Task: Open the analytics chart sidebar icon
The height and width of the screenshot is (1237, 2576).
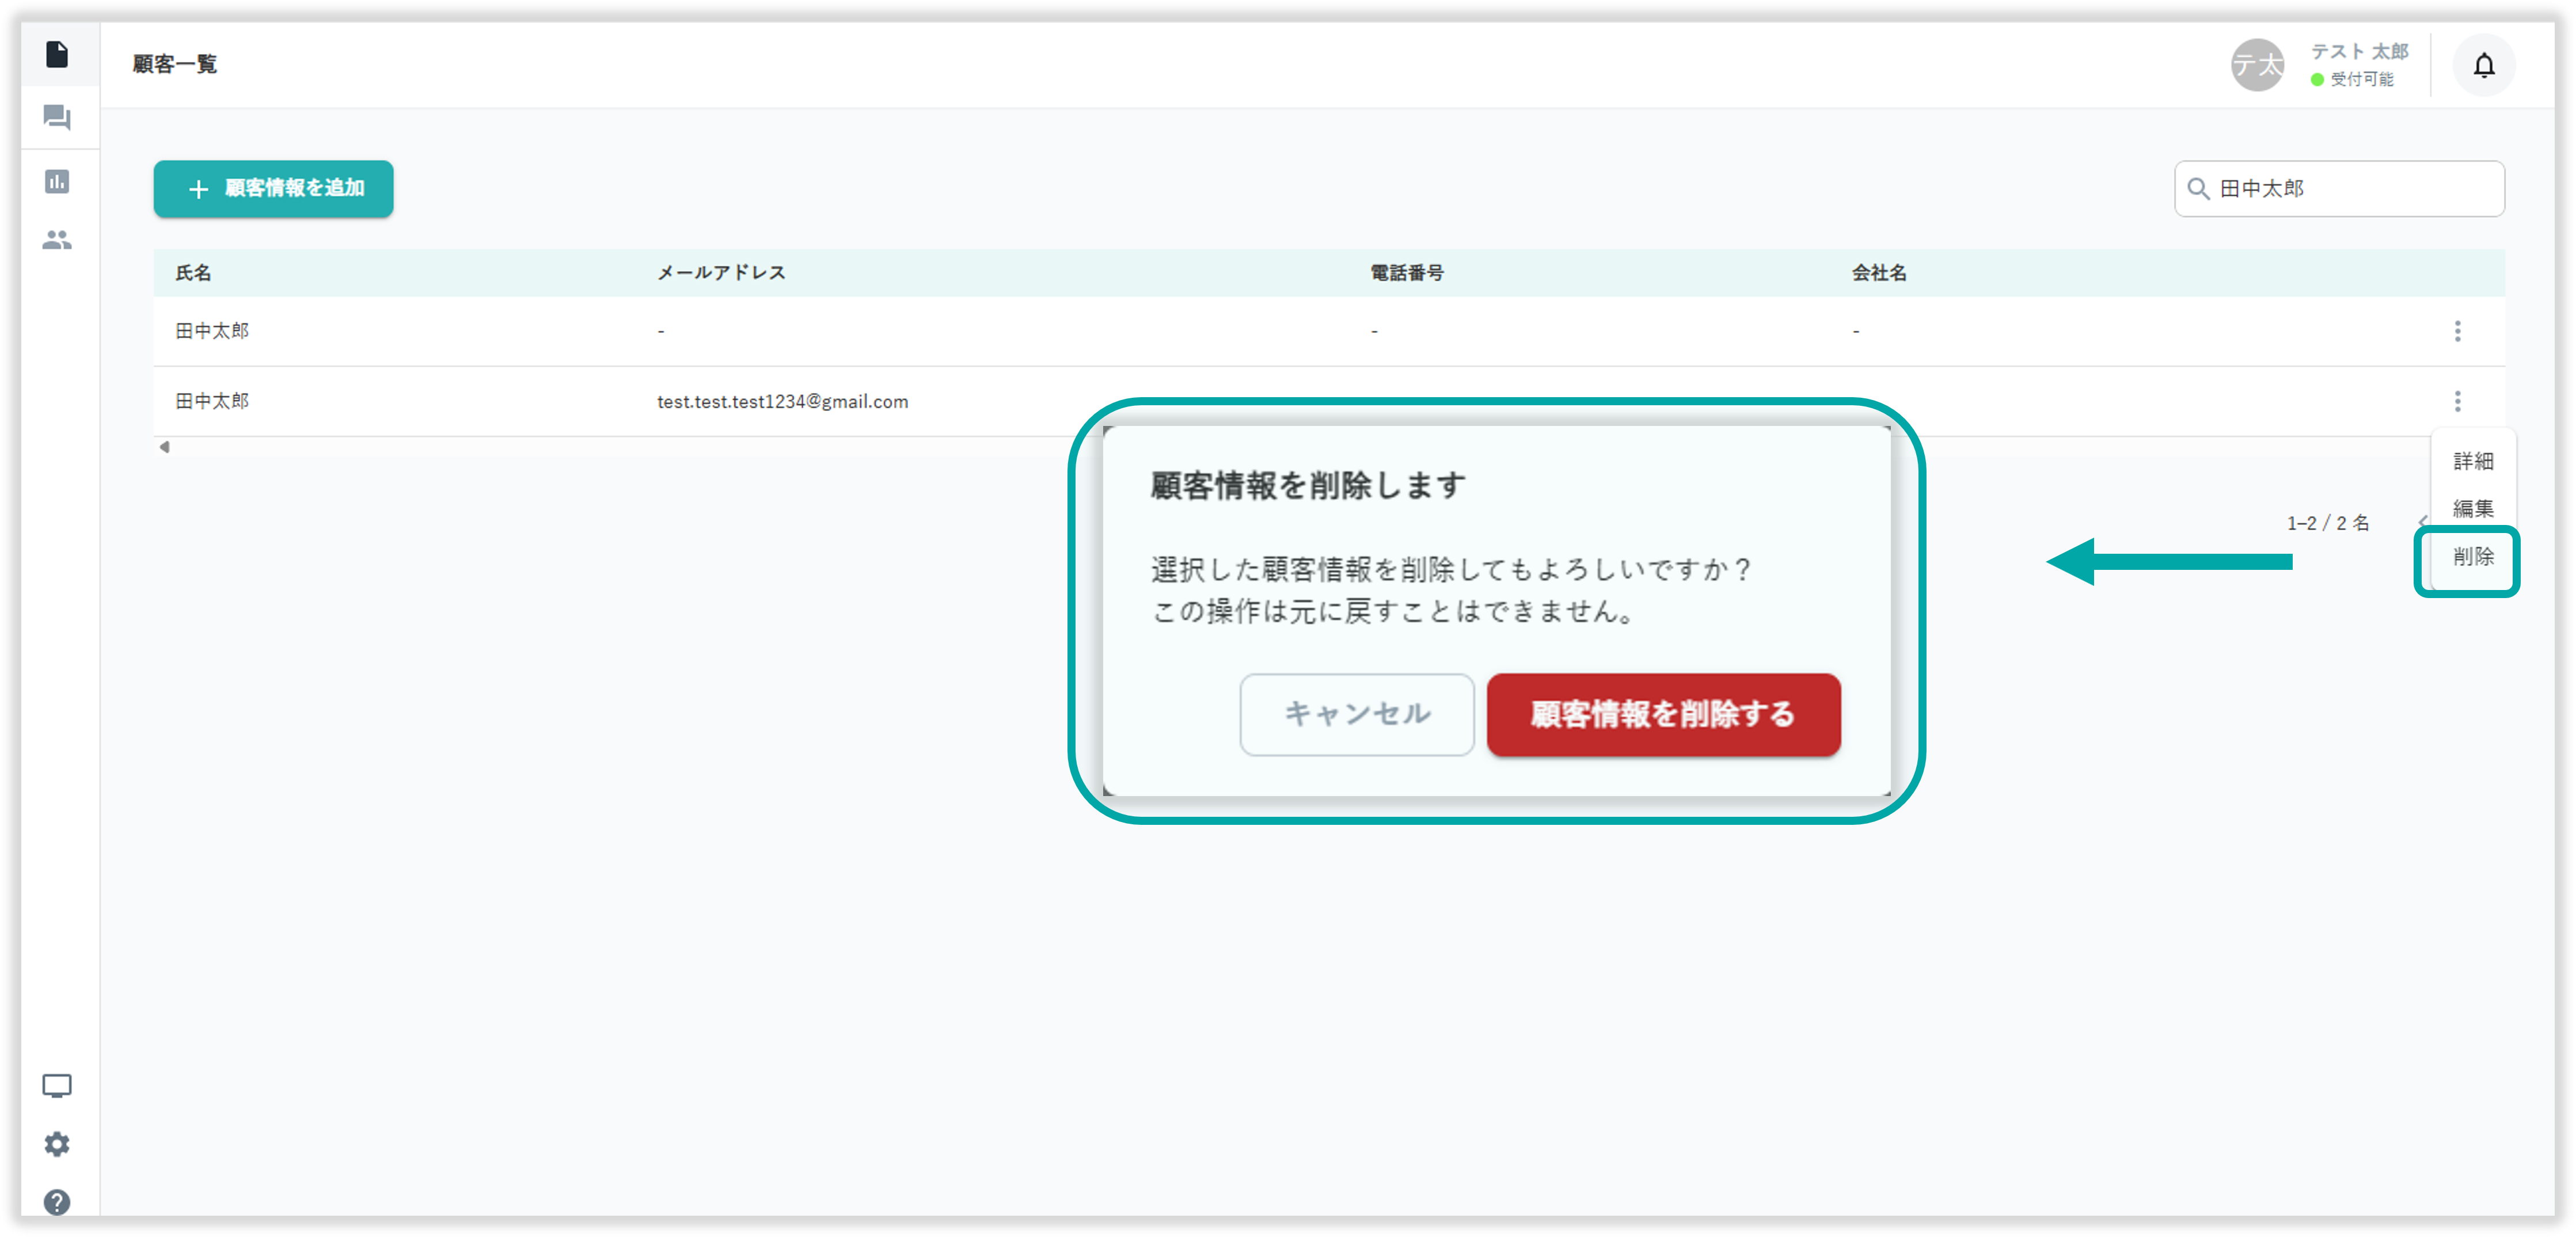Action: tap(57, 181)
